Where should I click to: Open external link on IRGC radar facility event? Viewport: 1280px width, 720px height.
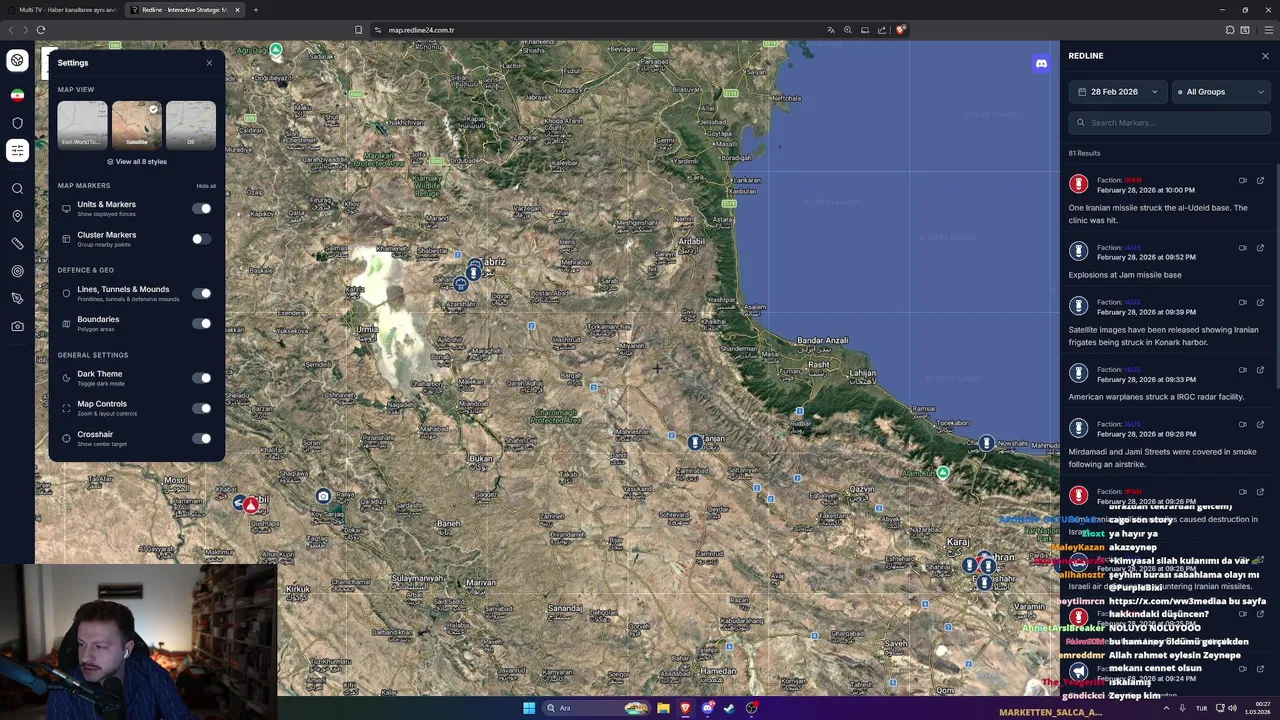tap(1260, 370)
